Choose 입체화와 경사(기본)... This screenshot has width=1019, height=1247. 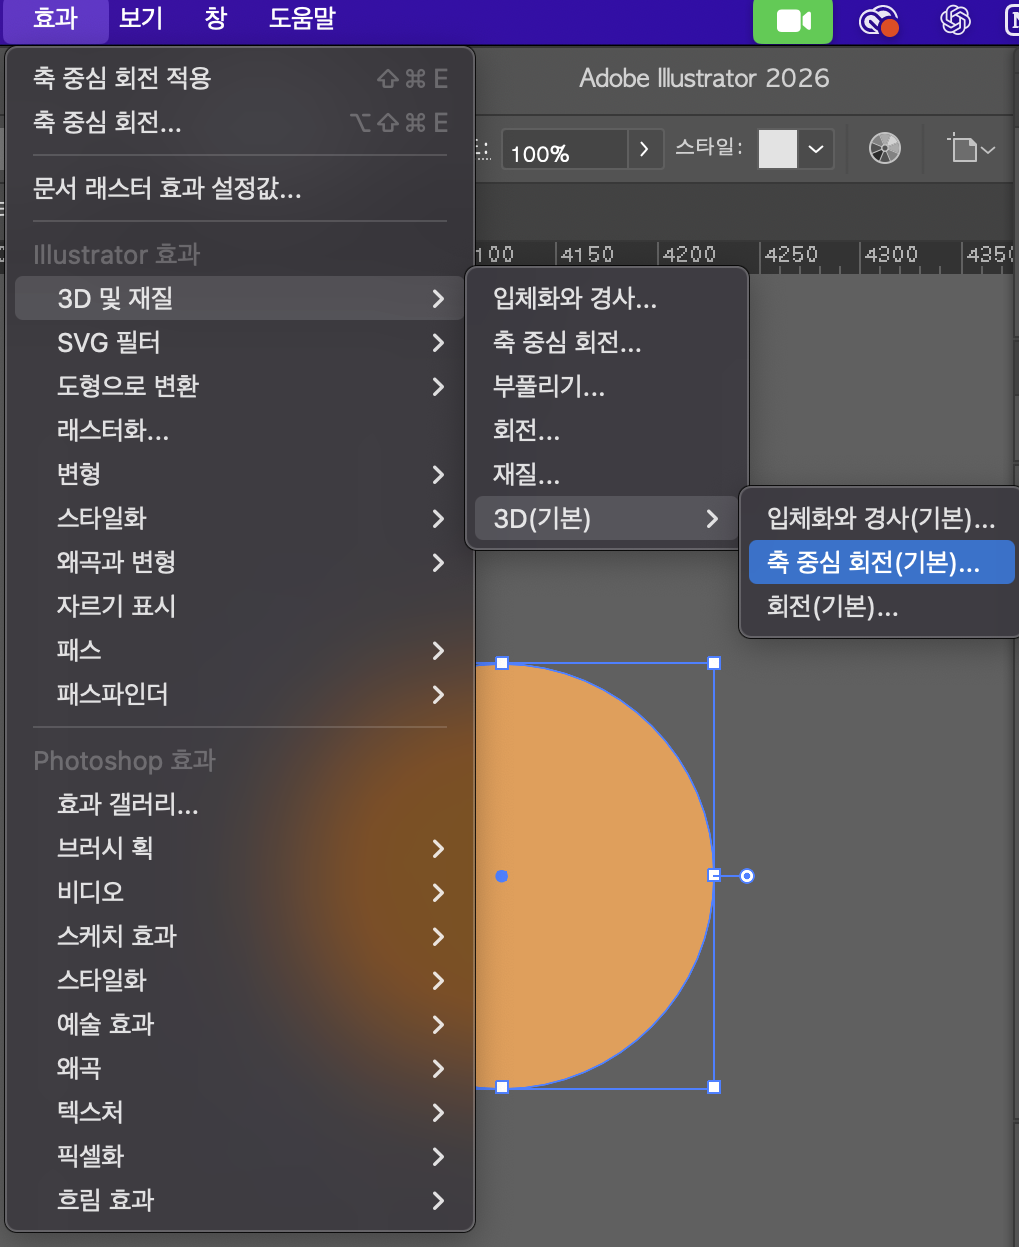click(881, 518)
